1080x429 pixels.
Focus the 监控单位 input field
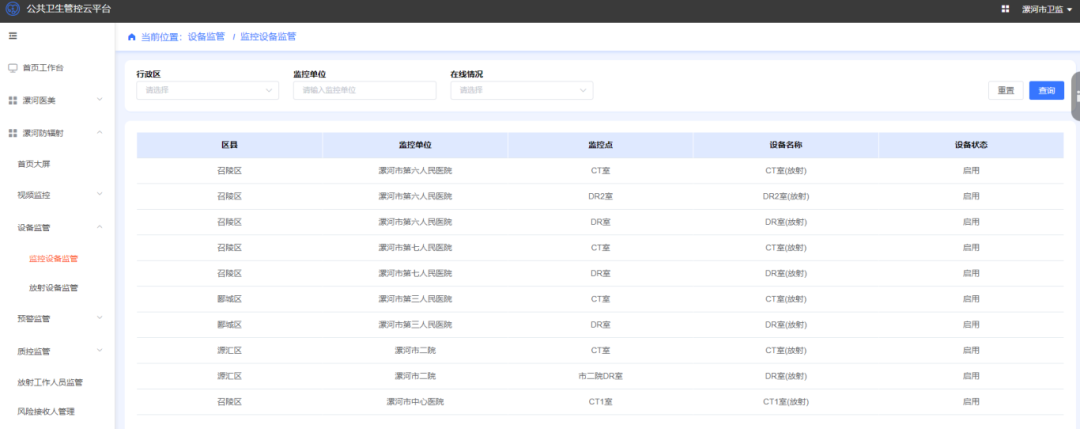click(x=364, y=90)
